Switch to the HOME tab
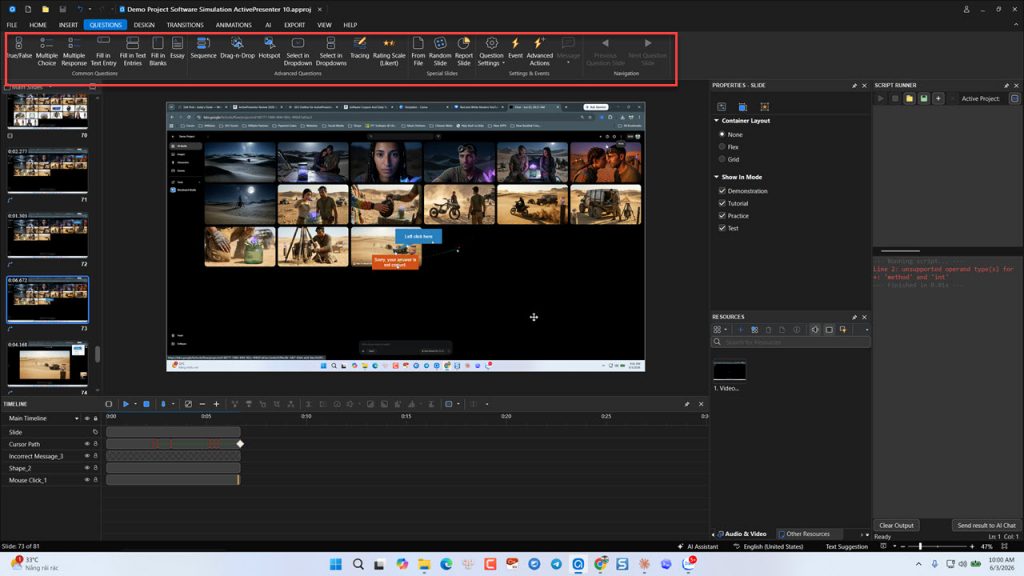The height and width of the screenshot is (576, 1024). pyautogui.click(x=38, y=25)
